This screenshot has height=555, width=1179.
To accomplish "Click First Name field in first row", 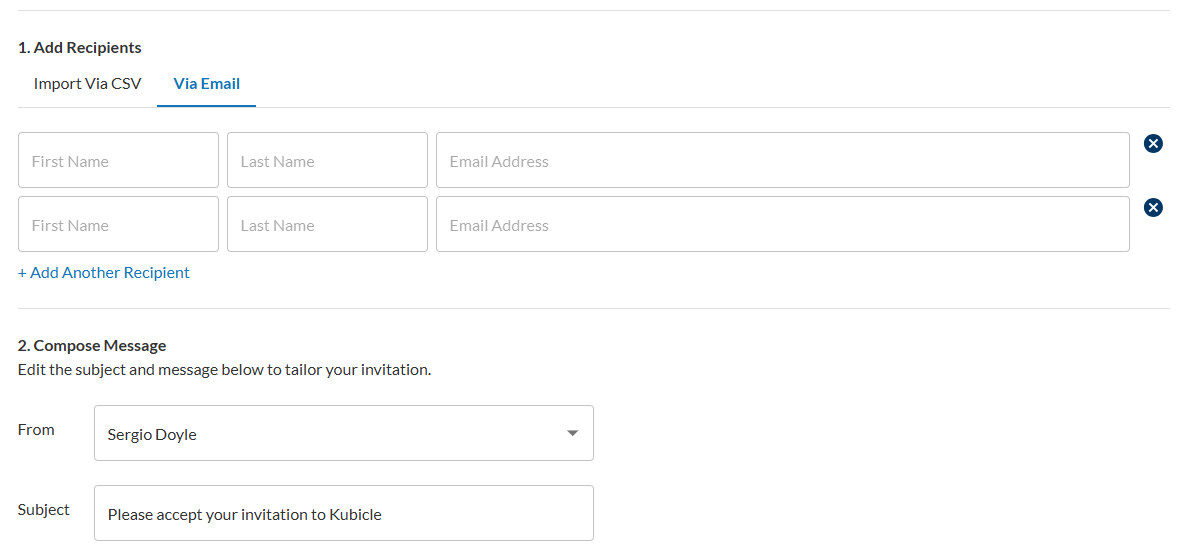I will coord(118,161).
